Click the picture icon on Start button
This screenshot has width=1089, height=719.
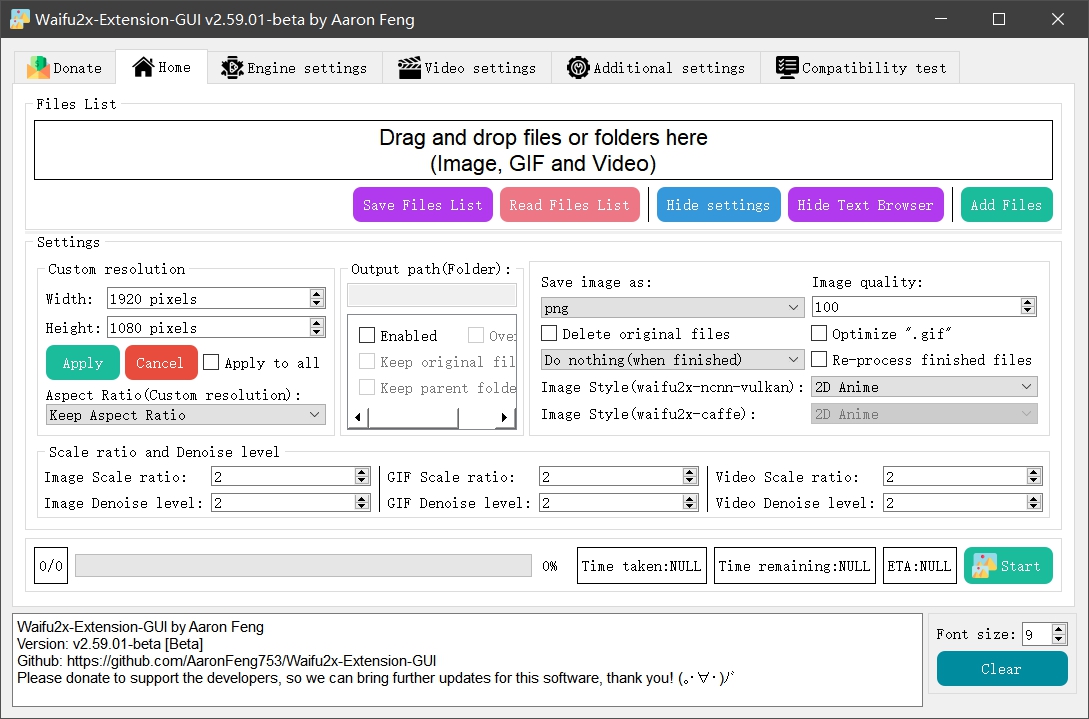[984, 565]
